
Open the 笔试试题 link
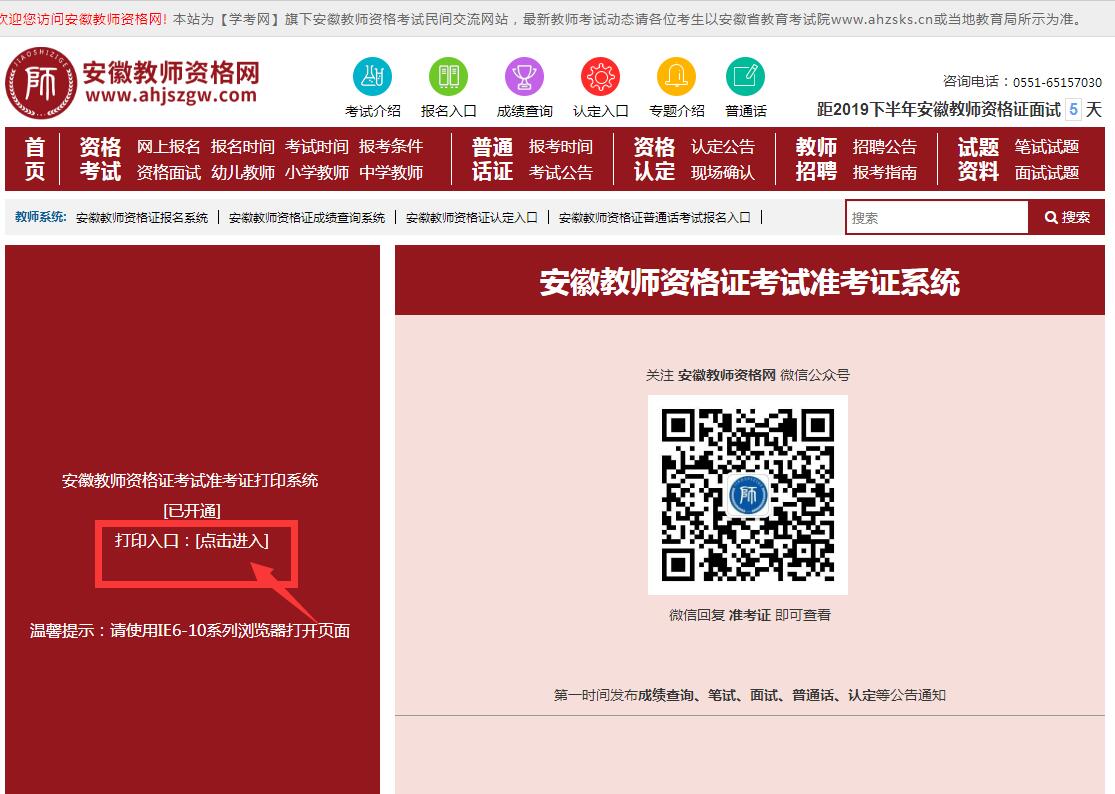point(1047,146)
